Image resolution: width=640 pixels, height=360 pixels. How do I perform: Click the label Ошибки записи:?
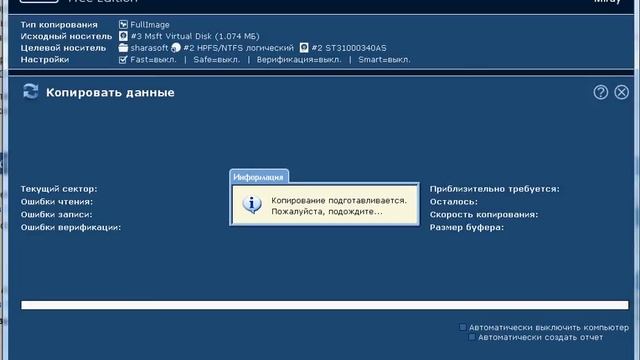56,214
